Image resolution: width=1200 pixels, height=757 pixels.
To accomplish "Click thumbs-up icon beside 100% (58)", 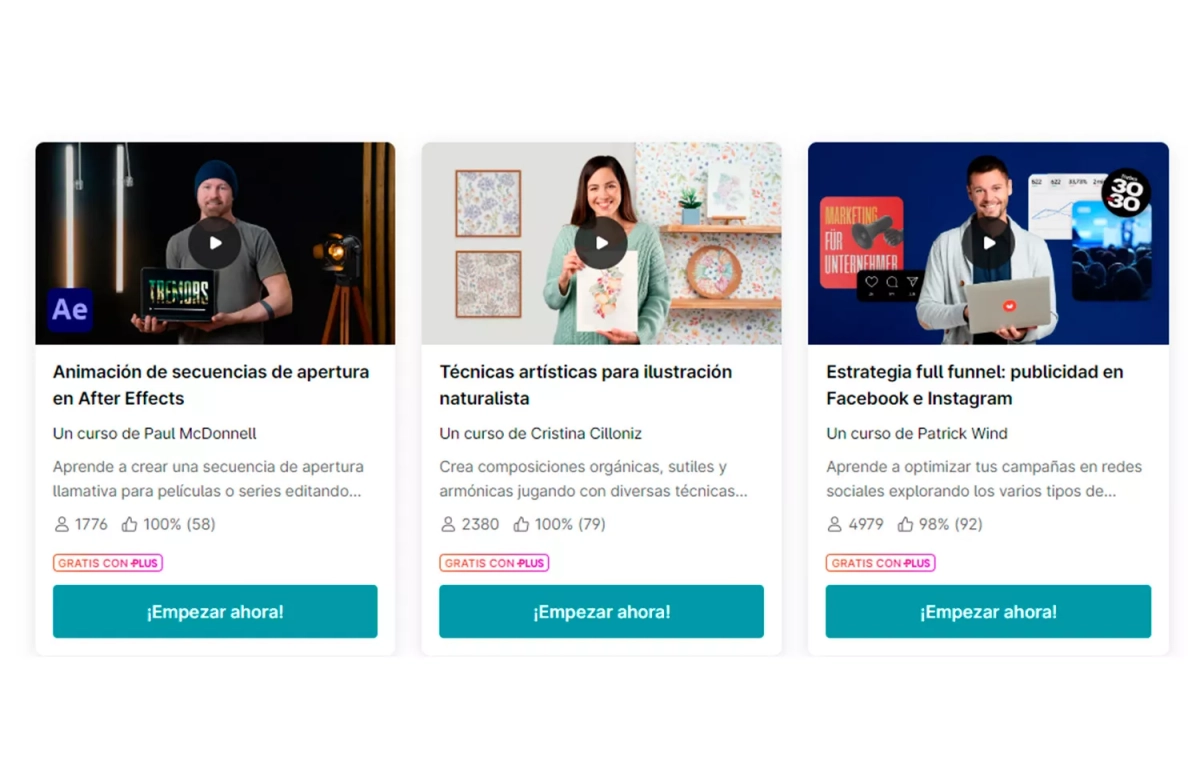I will [x=129, y=524].
